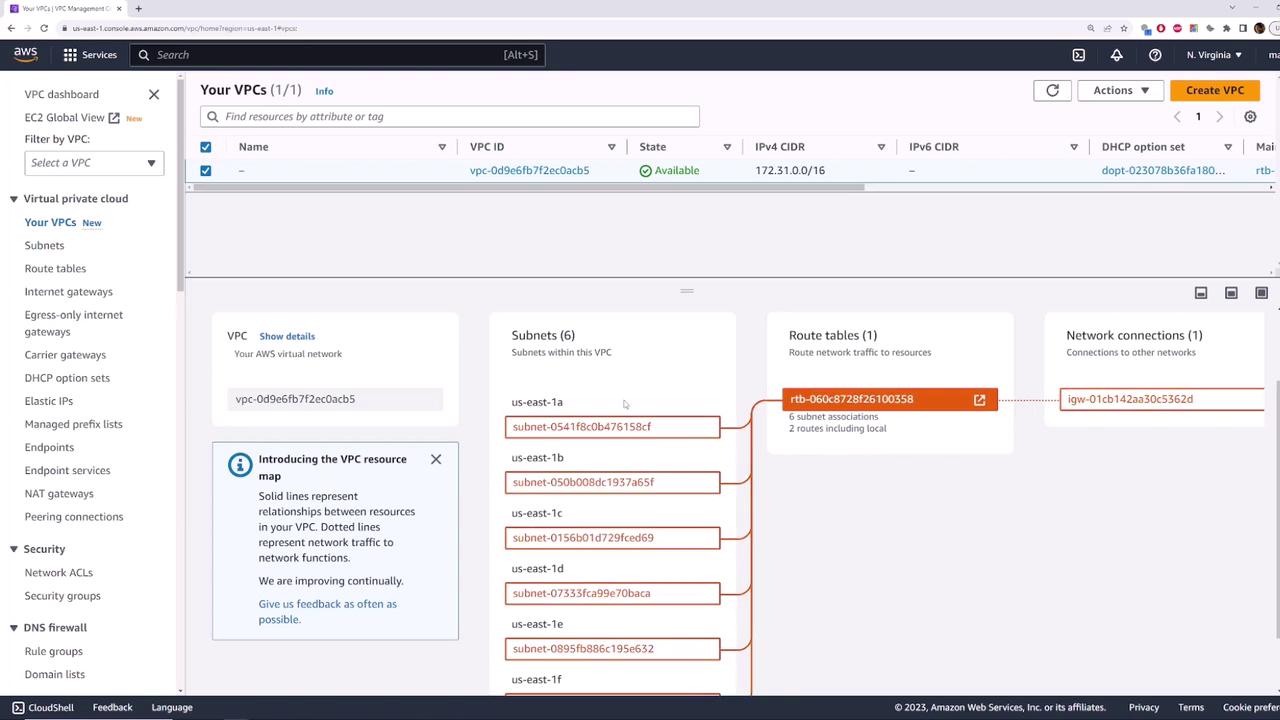Collapse the DNS firewall section

[14, 628]
